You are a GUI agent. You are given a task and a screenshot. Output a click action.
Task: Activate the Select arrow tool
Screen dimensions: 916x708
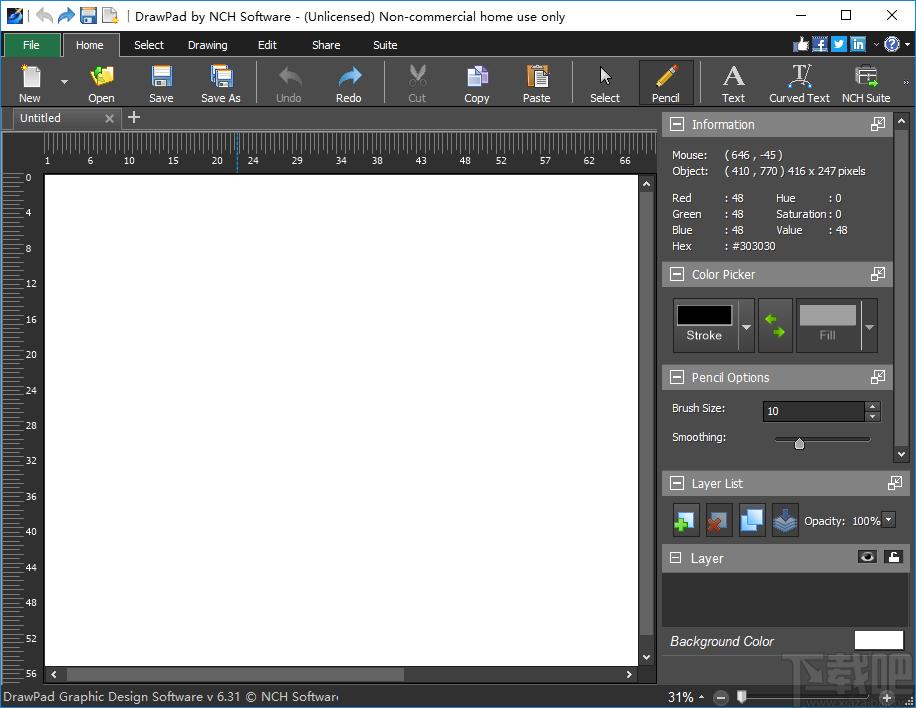605,82
